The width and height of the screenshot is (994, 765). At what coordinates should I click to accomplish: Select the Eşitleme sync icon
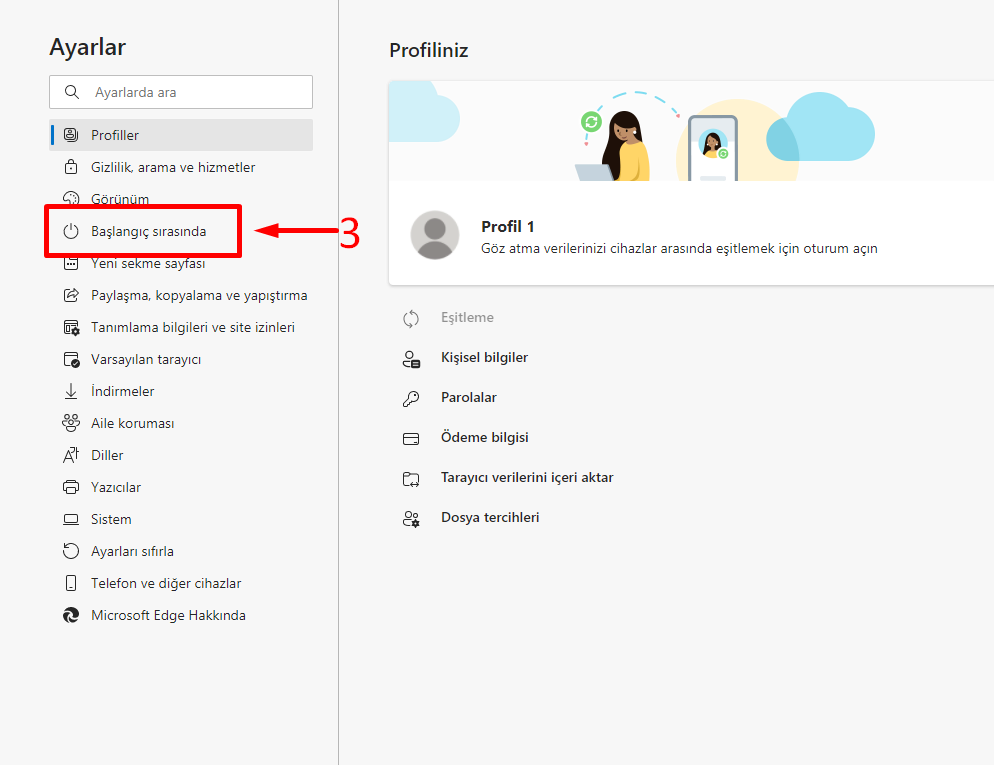coord(411,317)
